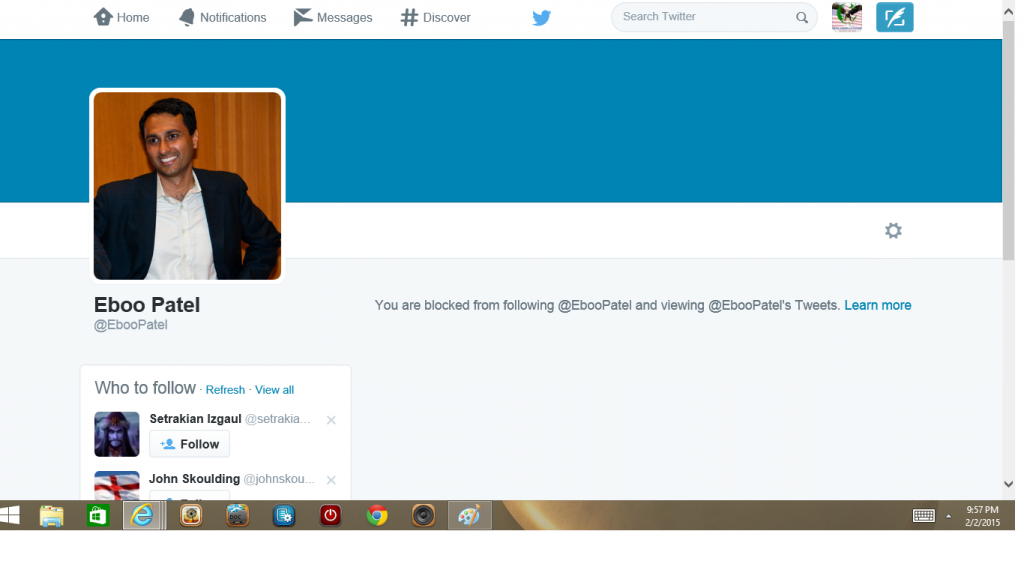This screenshot has width=1024, height=576.
Task: Open Setrakian Izgaul's profile name
Action: click(x=195, y=419)
